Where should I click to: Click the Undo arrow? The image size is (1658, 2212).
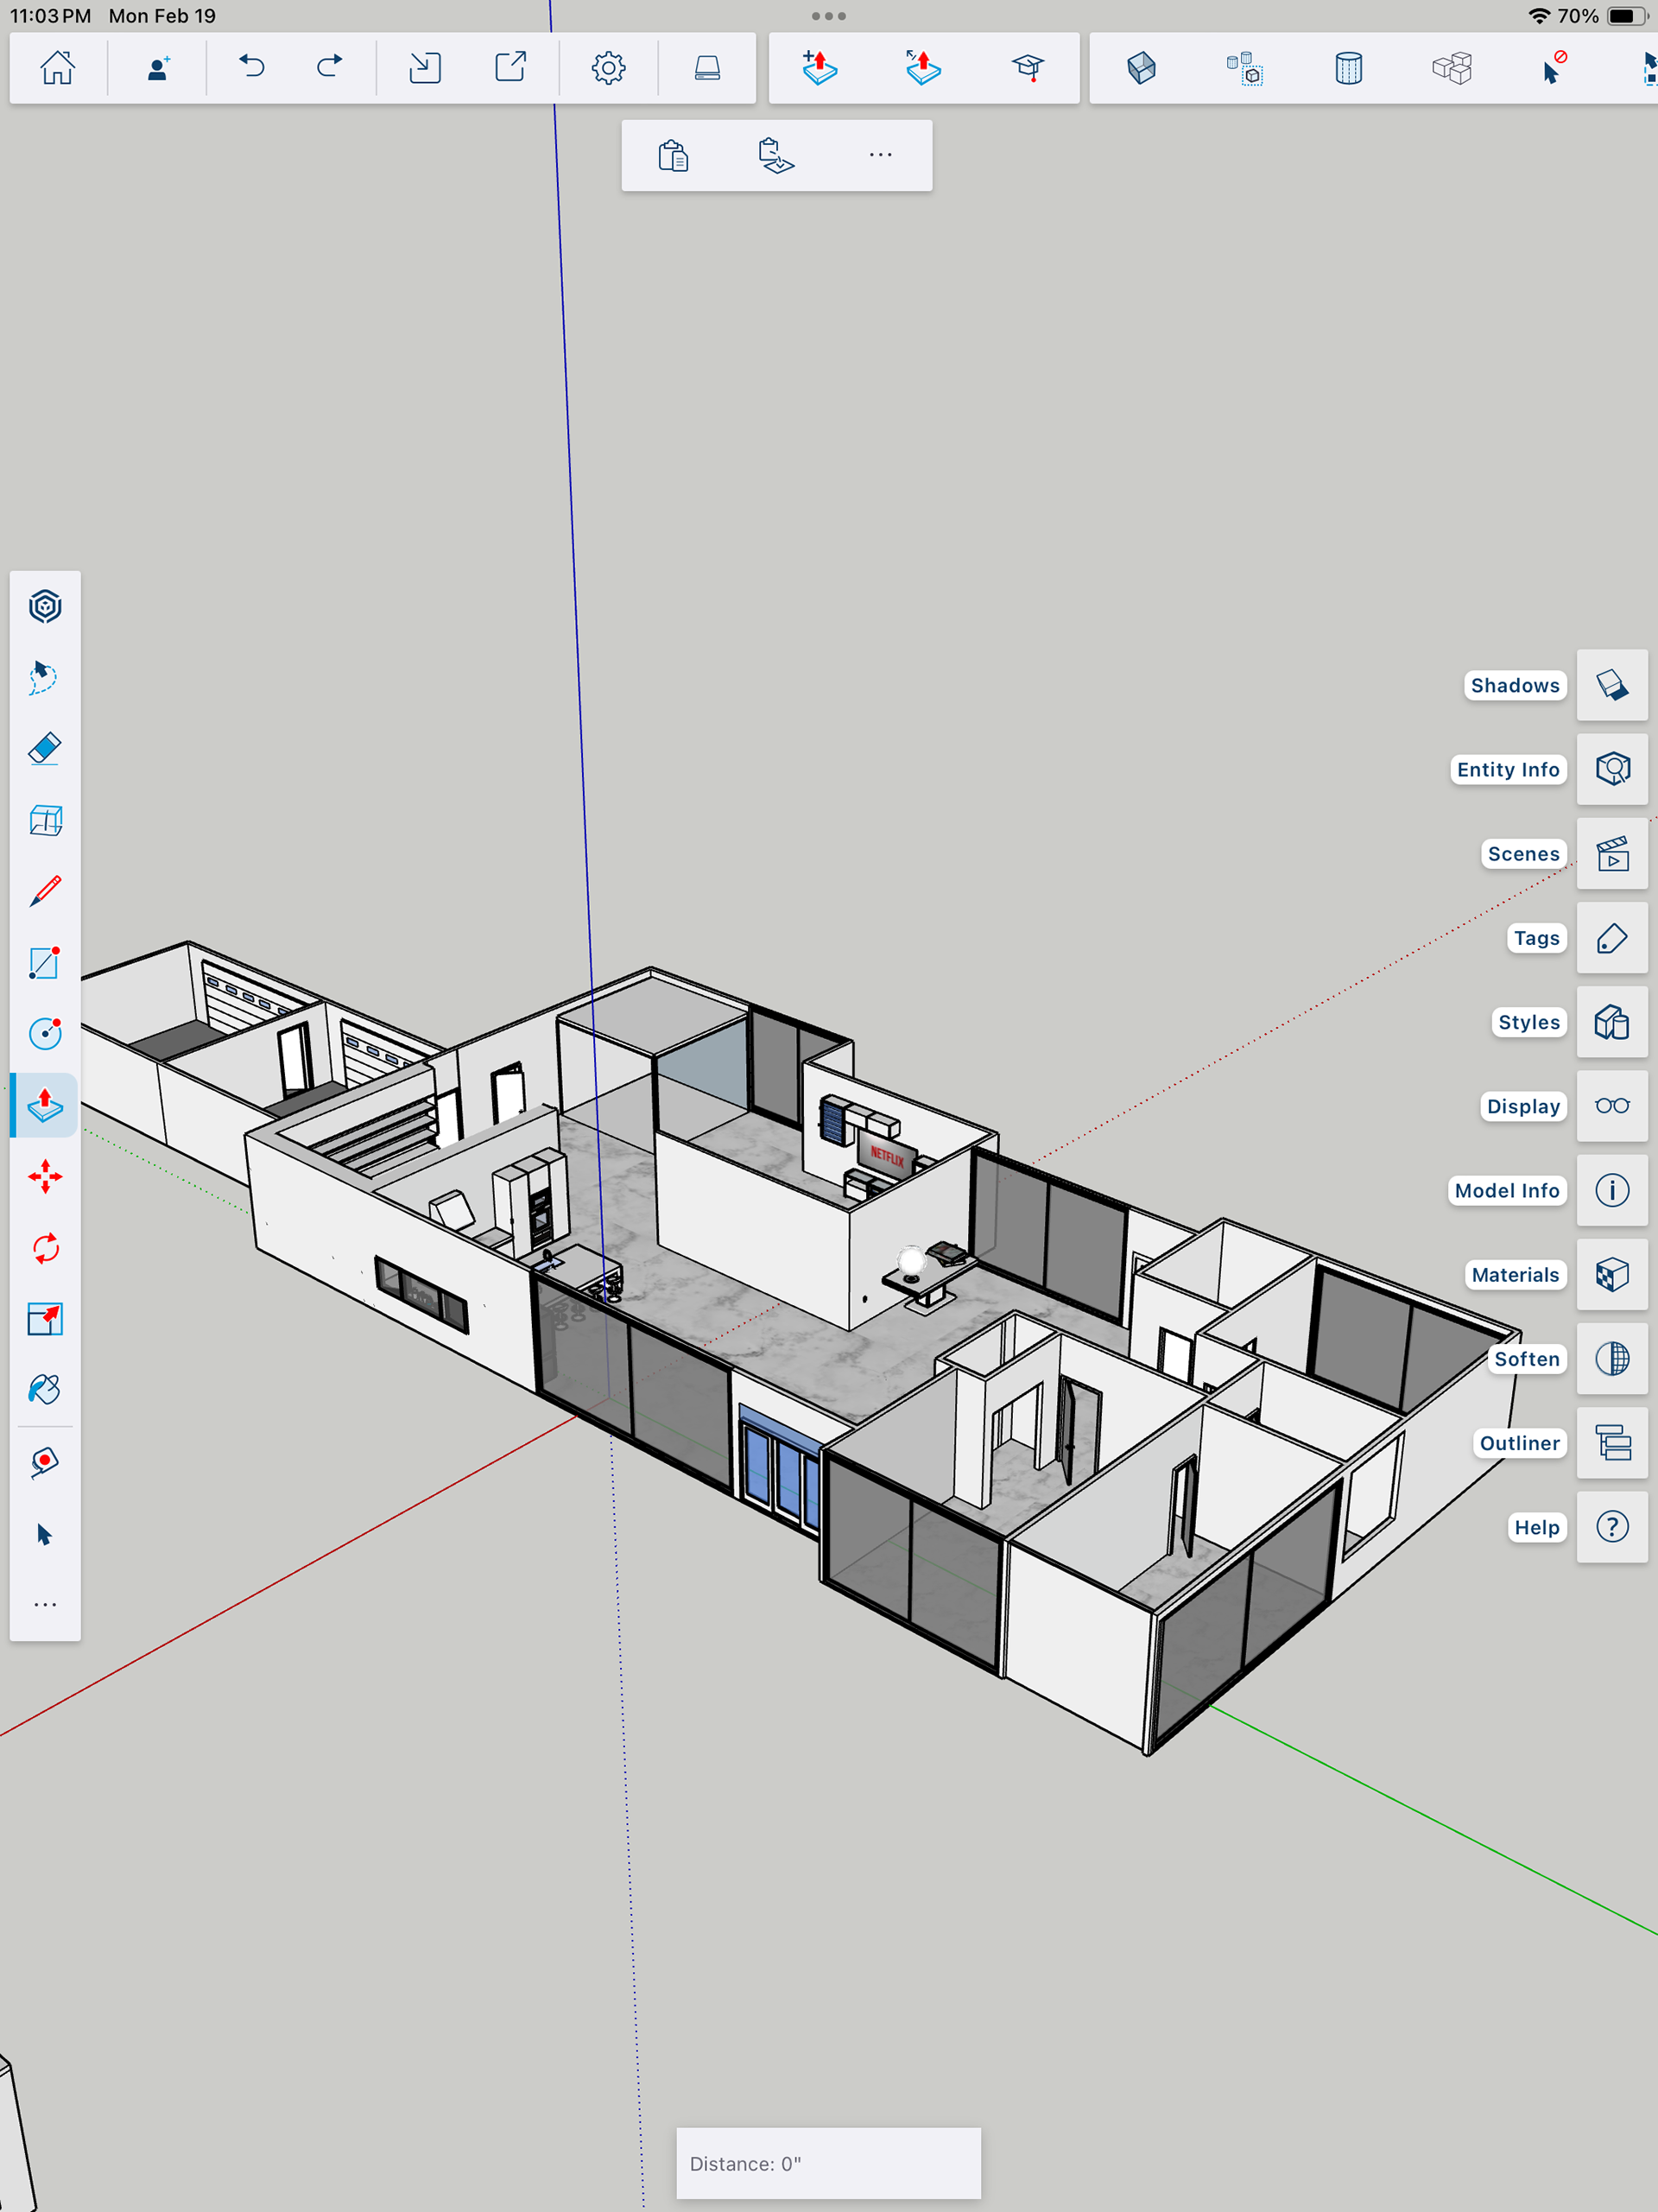(252, 68)
